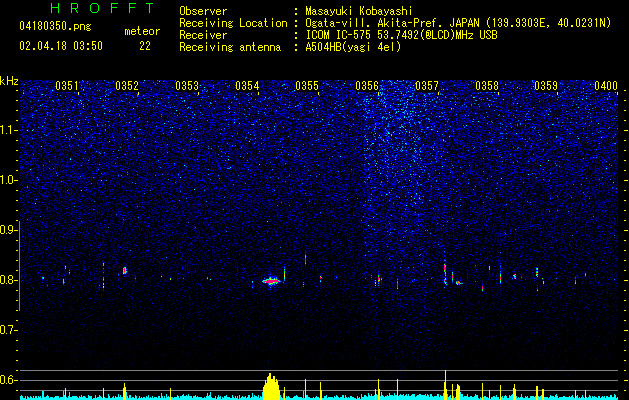Click the 0.8 kHz axis label
Image resolution: width=629 pixels, height=400 pixels.
(8, 280)
